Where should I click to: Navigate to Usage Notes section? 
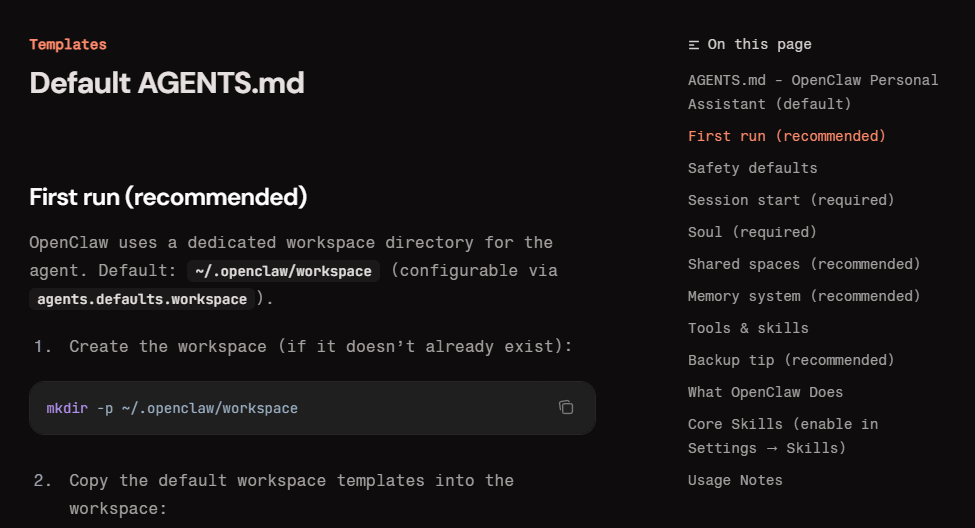point(735,480)
